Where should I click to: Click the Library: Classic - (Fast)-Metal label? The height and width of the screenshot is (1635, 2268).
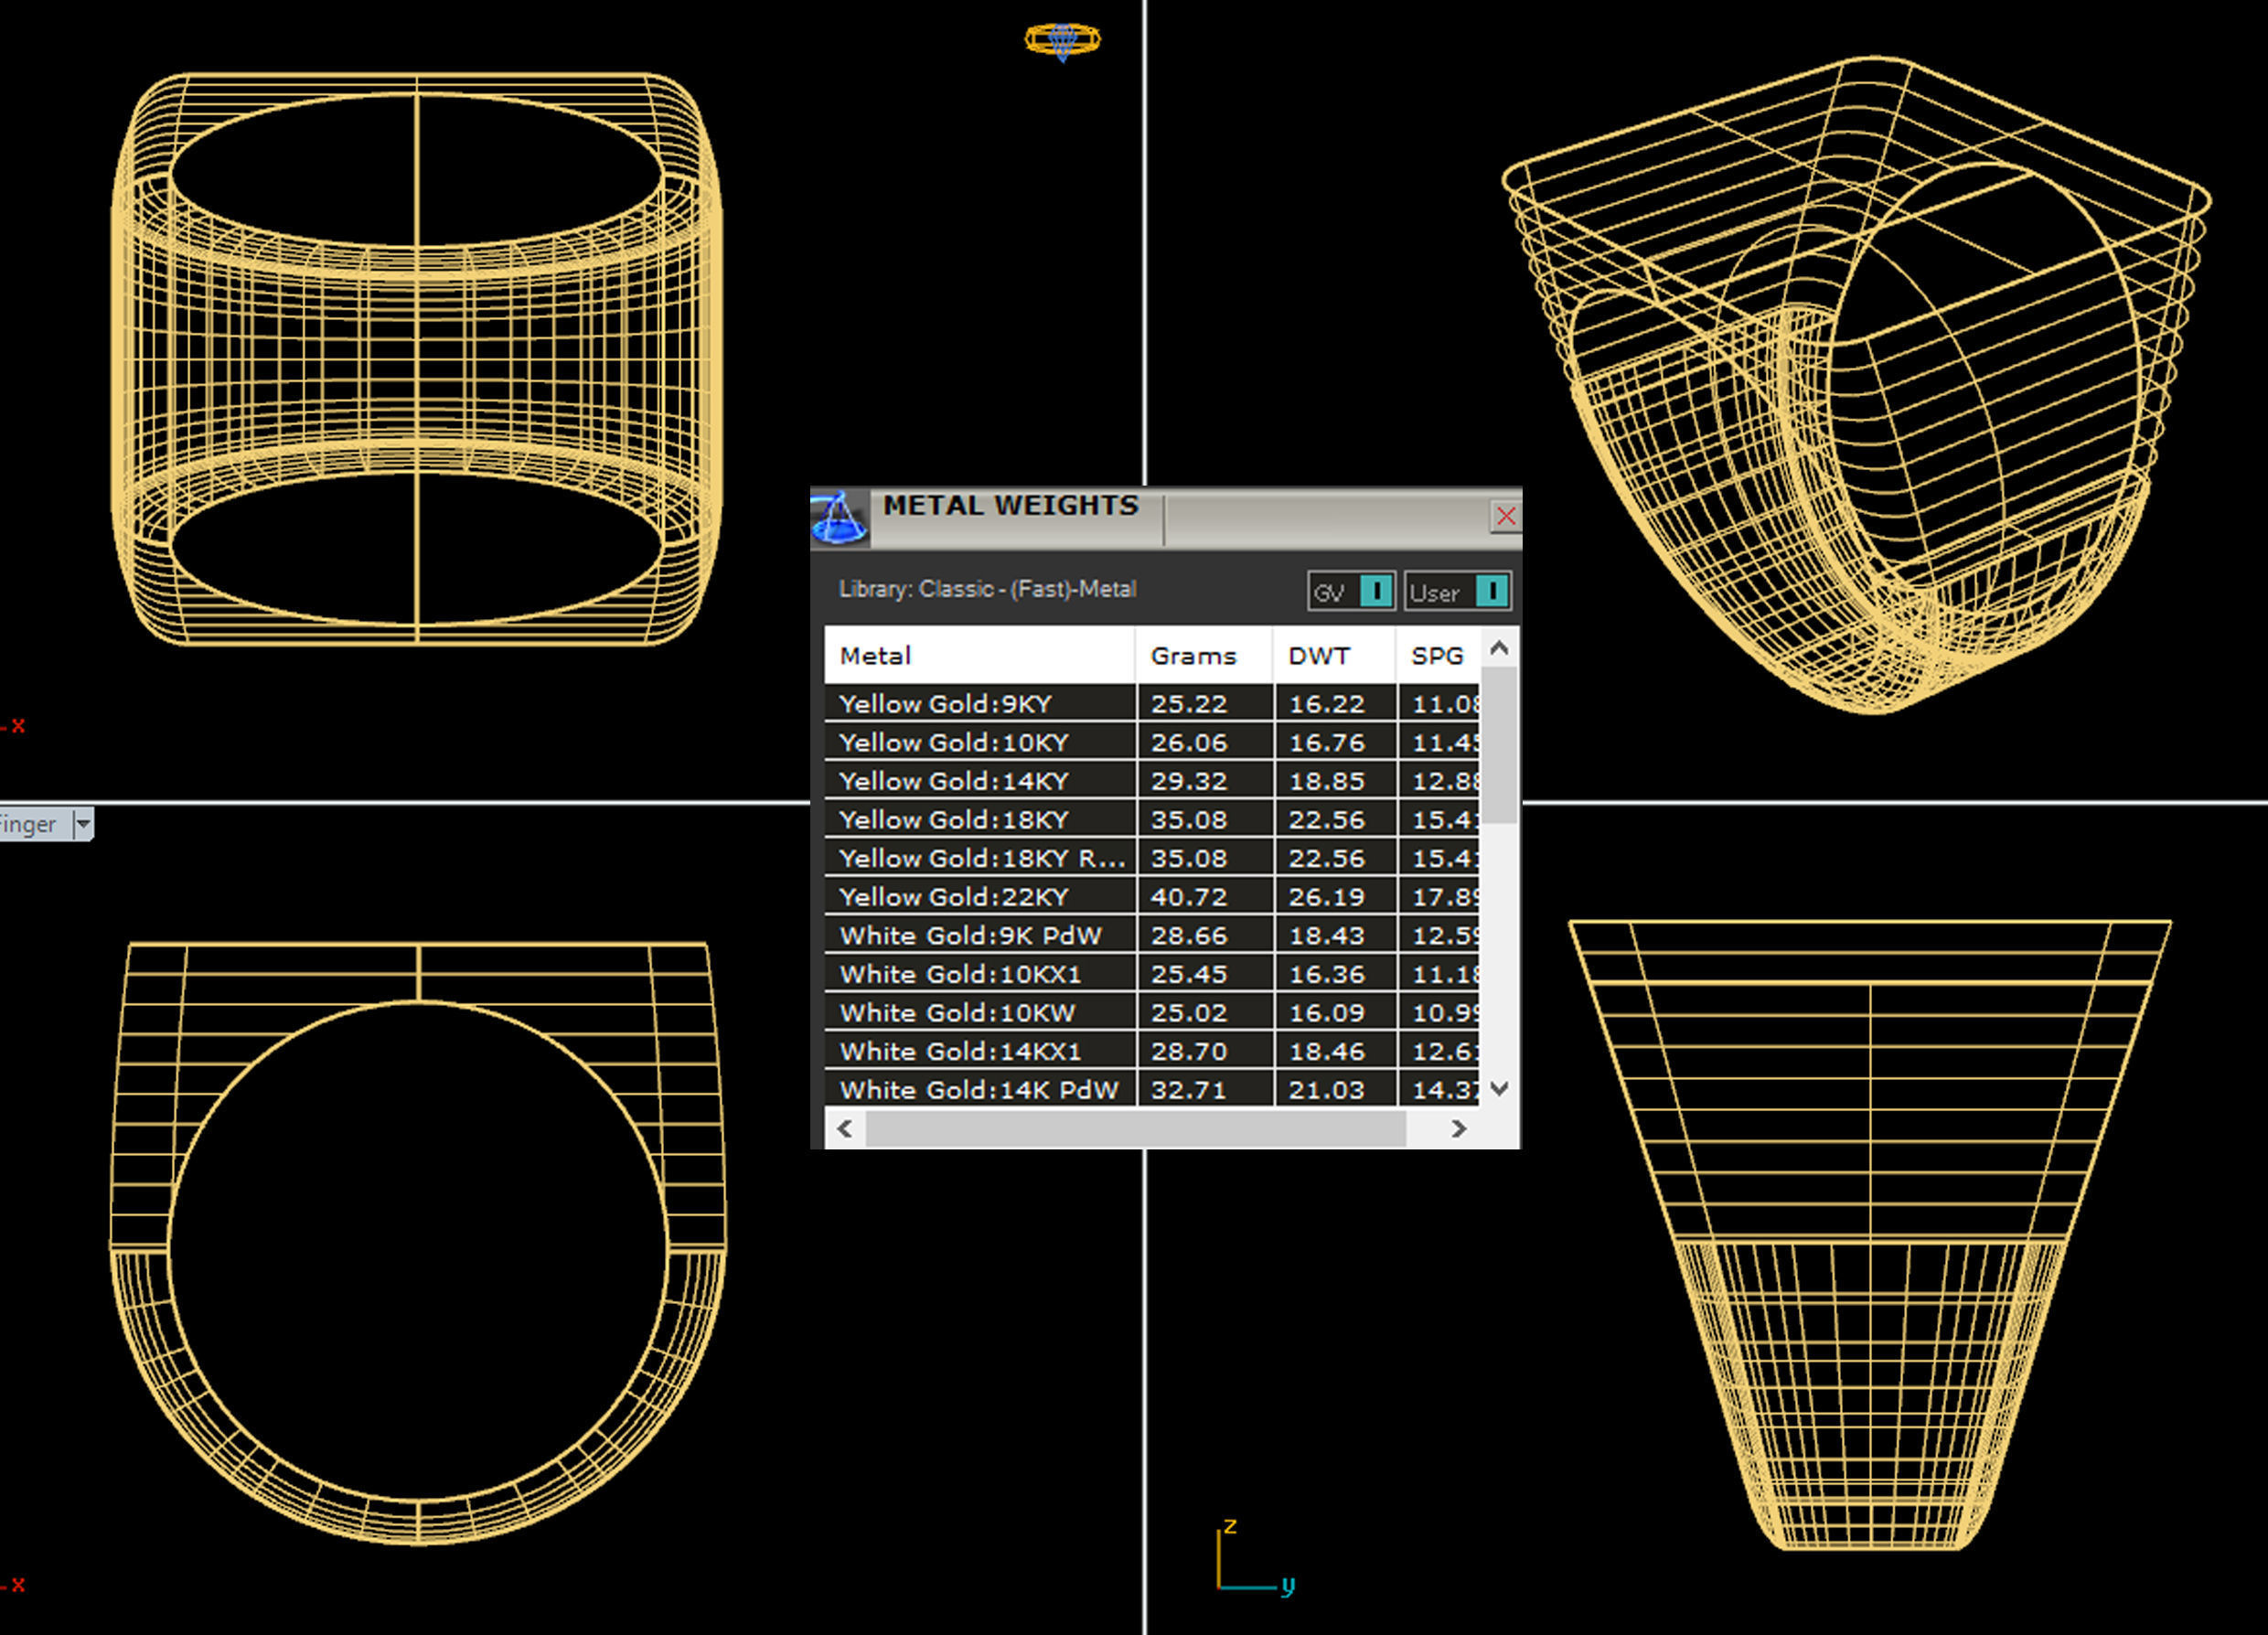987,589
